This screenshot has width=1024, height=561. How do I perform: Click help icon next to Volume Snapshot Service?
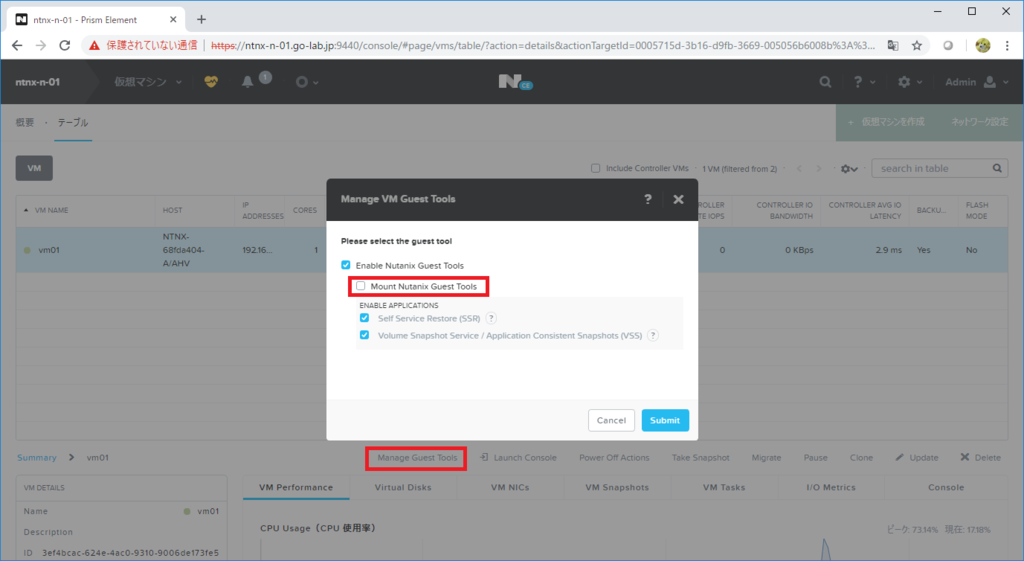(653, 335)
